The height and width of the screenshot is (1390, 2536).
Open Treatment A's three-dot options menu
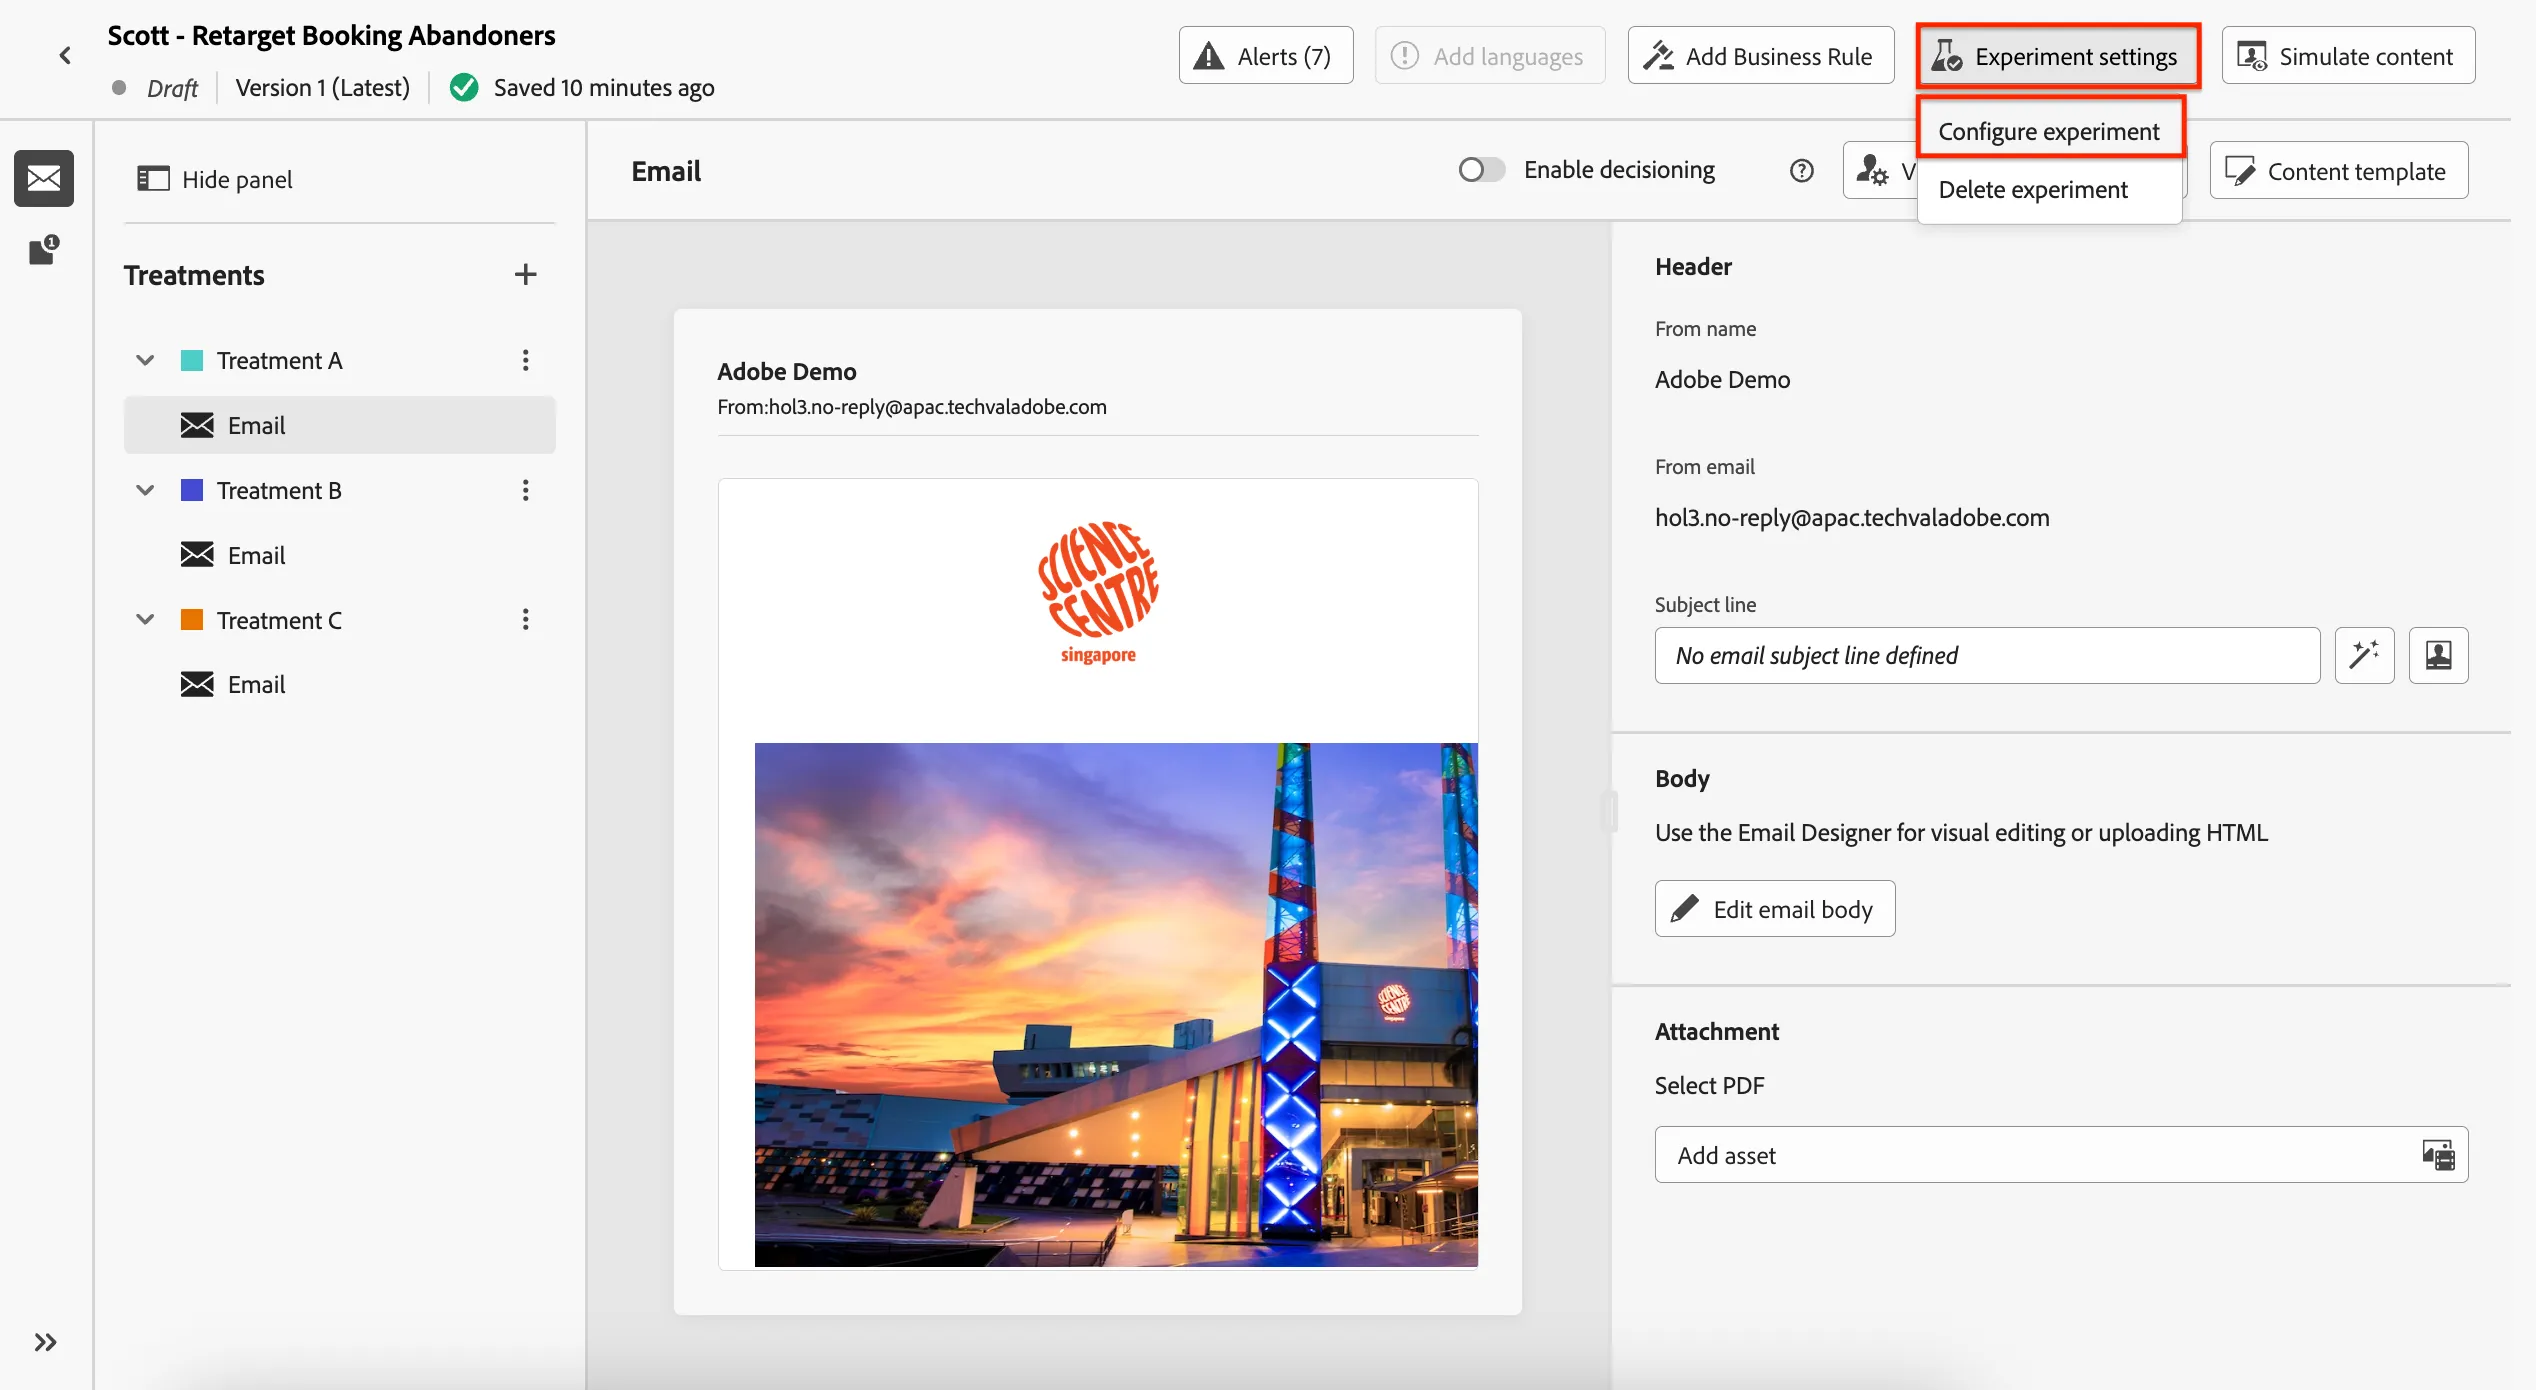[x=525, y=360]
